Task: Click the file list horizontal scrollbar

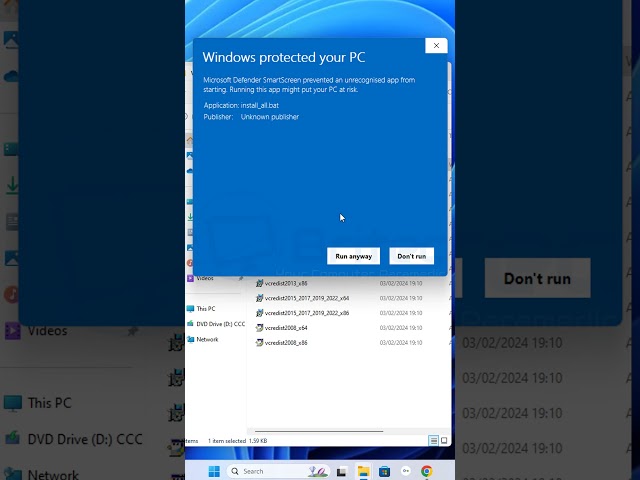Action: click(319, 431)
